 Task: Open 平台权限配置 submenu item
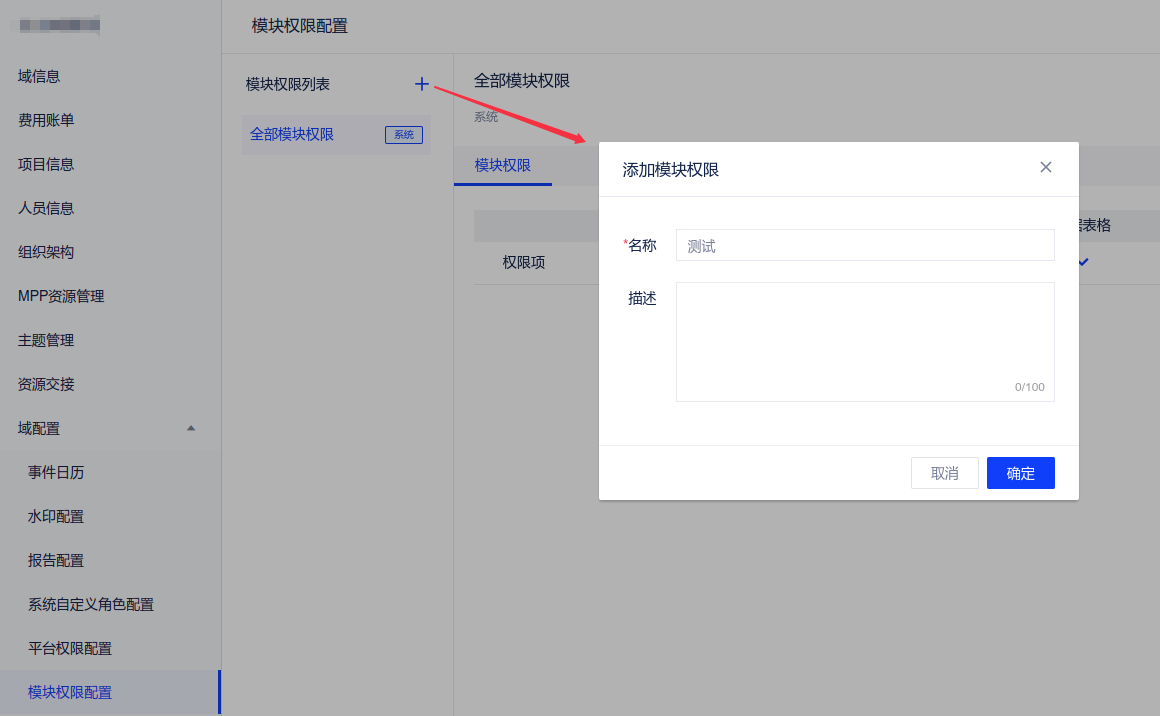click(70, 648)
